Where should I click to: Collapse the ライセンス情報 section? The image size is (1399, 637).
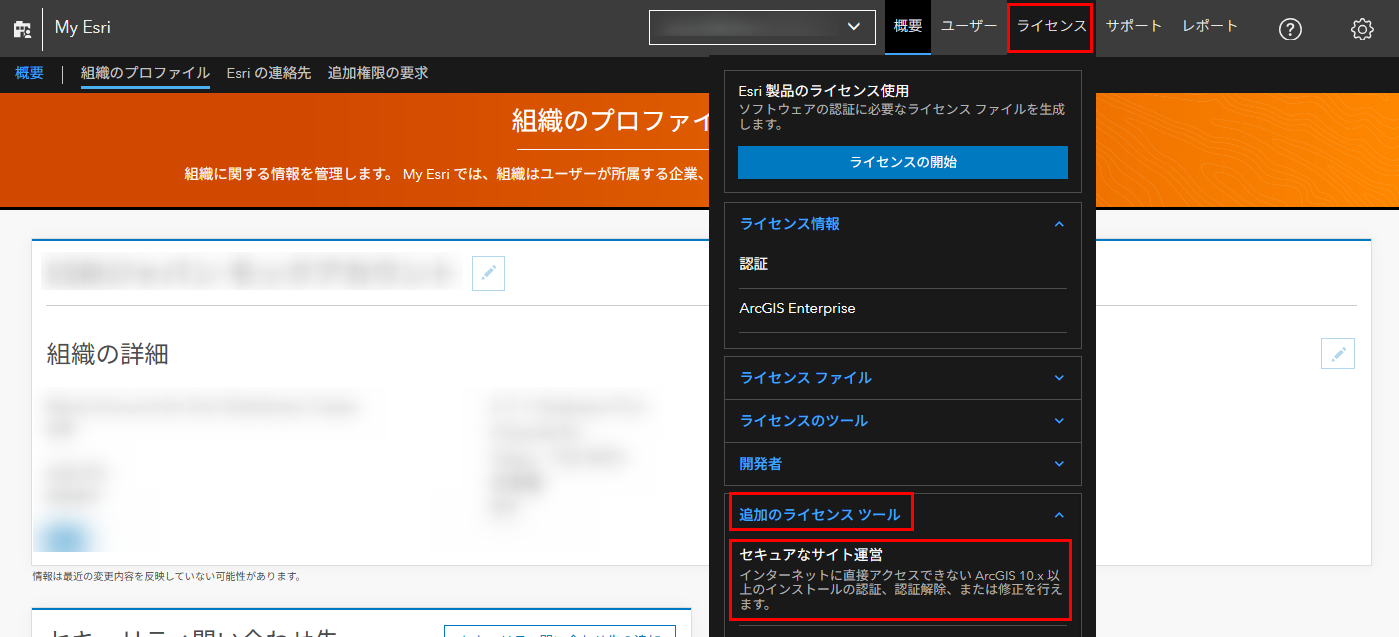pos(1059,225)
